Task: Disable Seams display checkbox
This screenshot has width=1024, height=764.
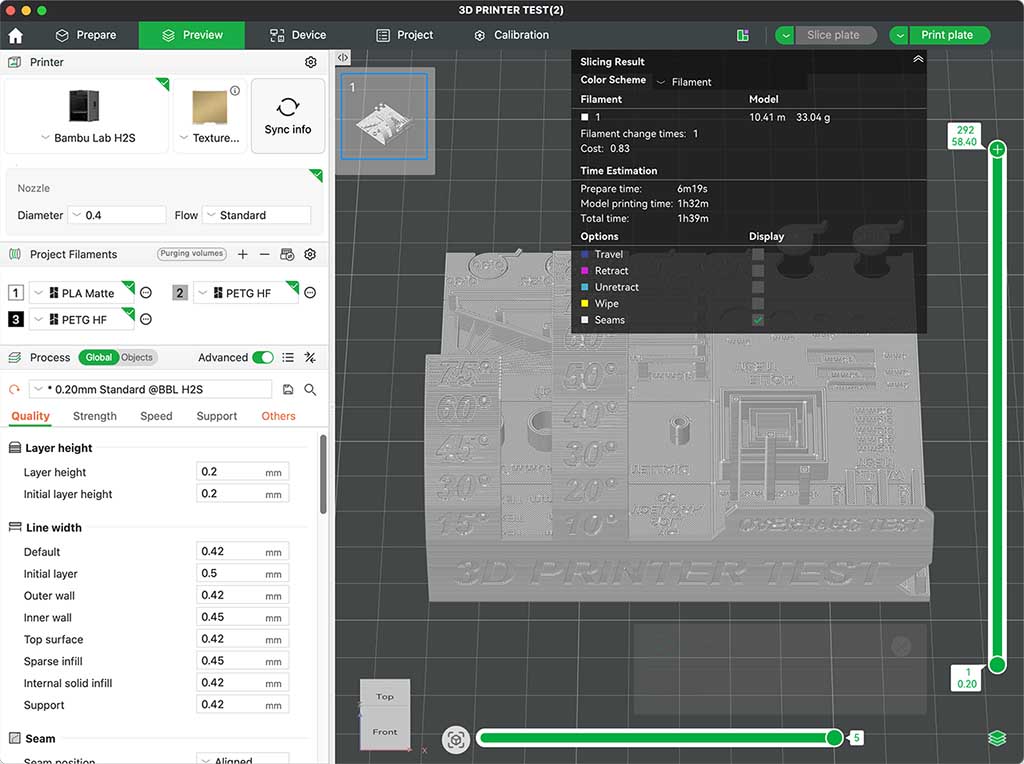Action: pyautogui.click(x=758, y=320)
